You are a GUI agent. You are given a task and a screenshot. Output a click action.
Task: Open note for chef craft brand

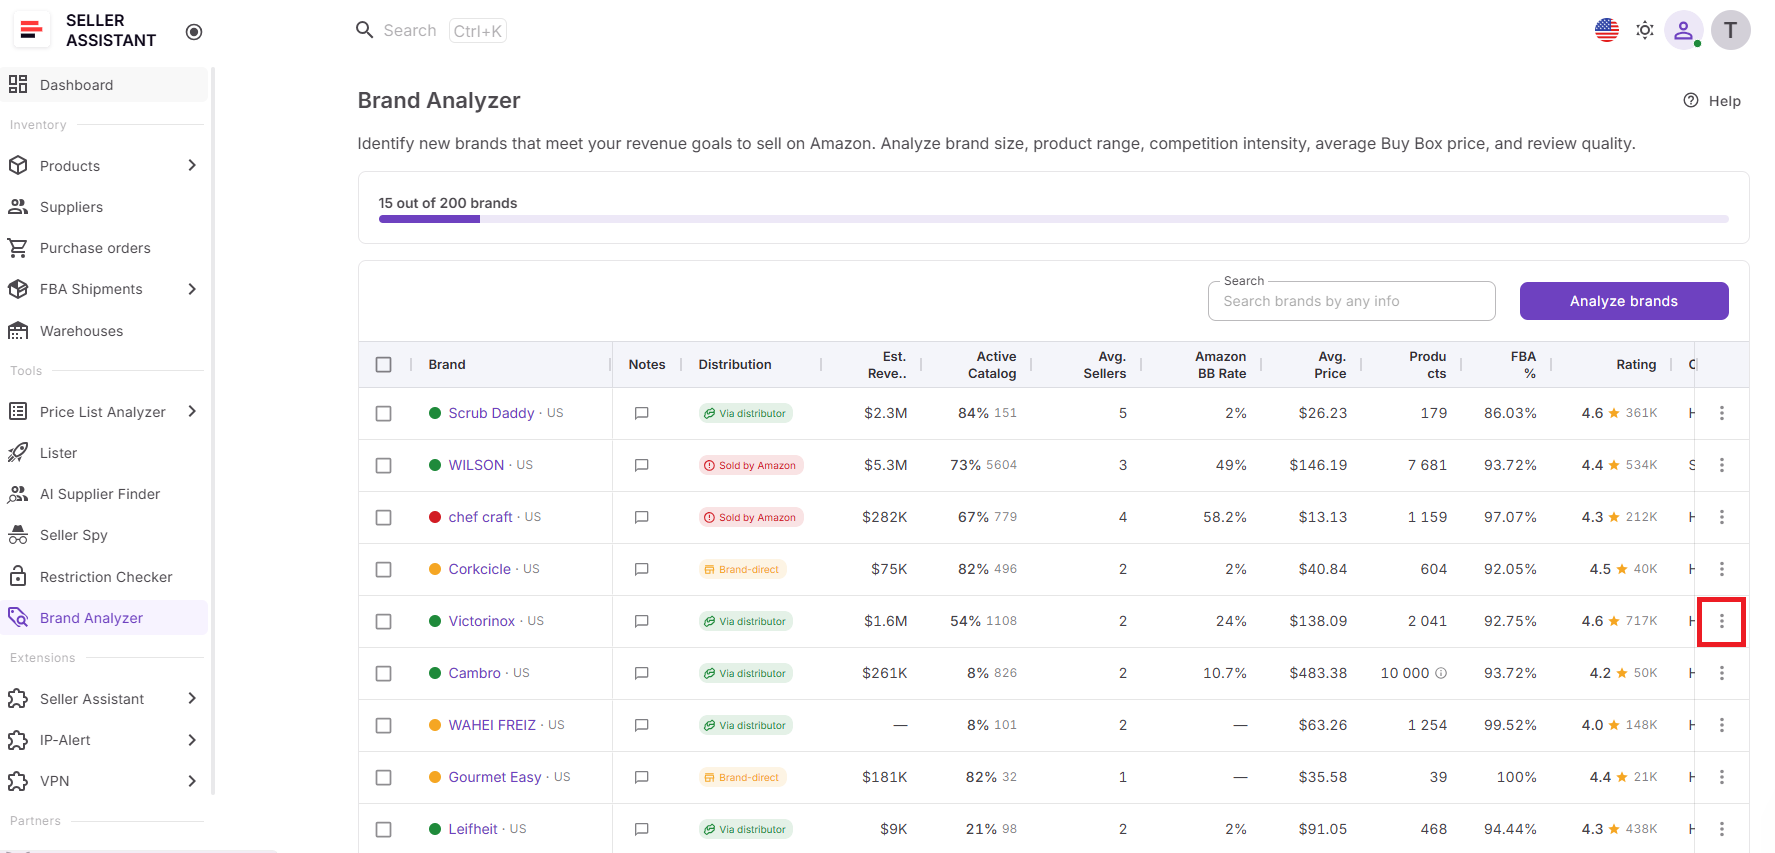pyautogui.click(x=642, y=517)
